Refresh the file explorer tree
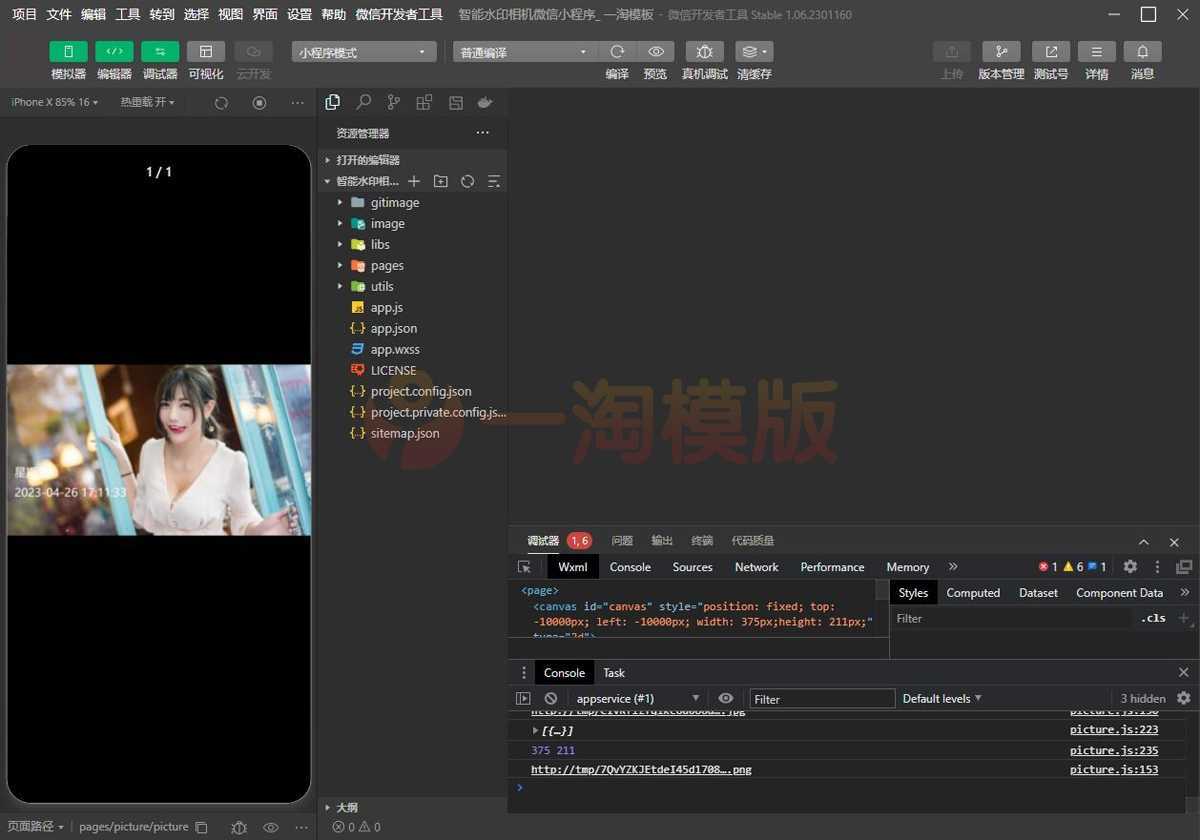 coord(467,181)
